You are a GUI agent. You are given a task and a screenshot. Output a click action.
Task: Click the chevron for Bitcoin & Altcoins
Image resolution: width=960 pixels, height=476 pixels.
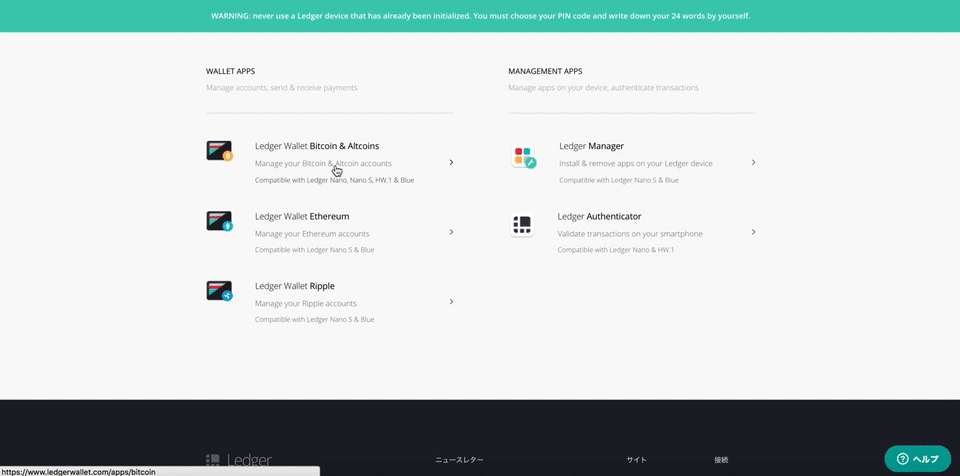451,162
